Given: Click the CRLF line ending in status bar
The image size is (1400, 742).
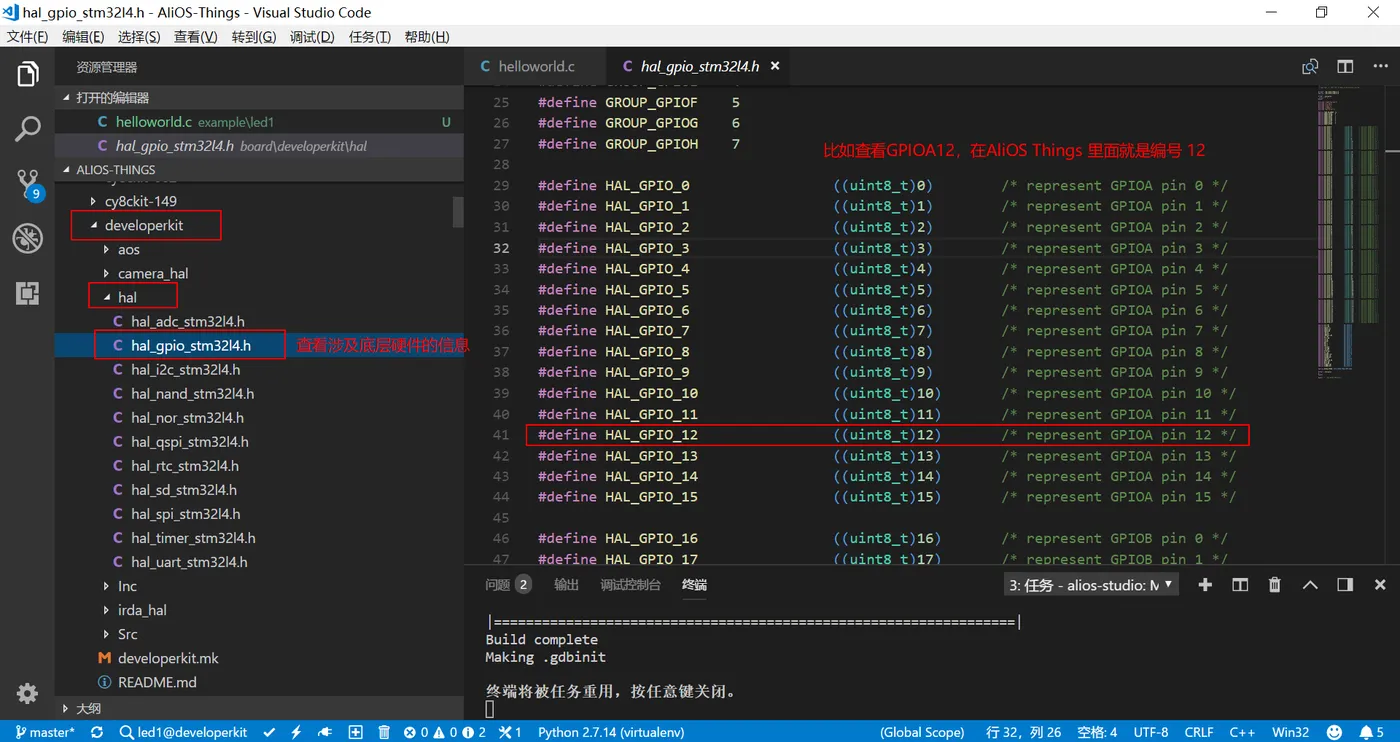Looking at the screenshot, I should coord(1199,732).
